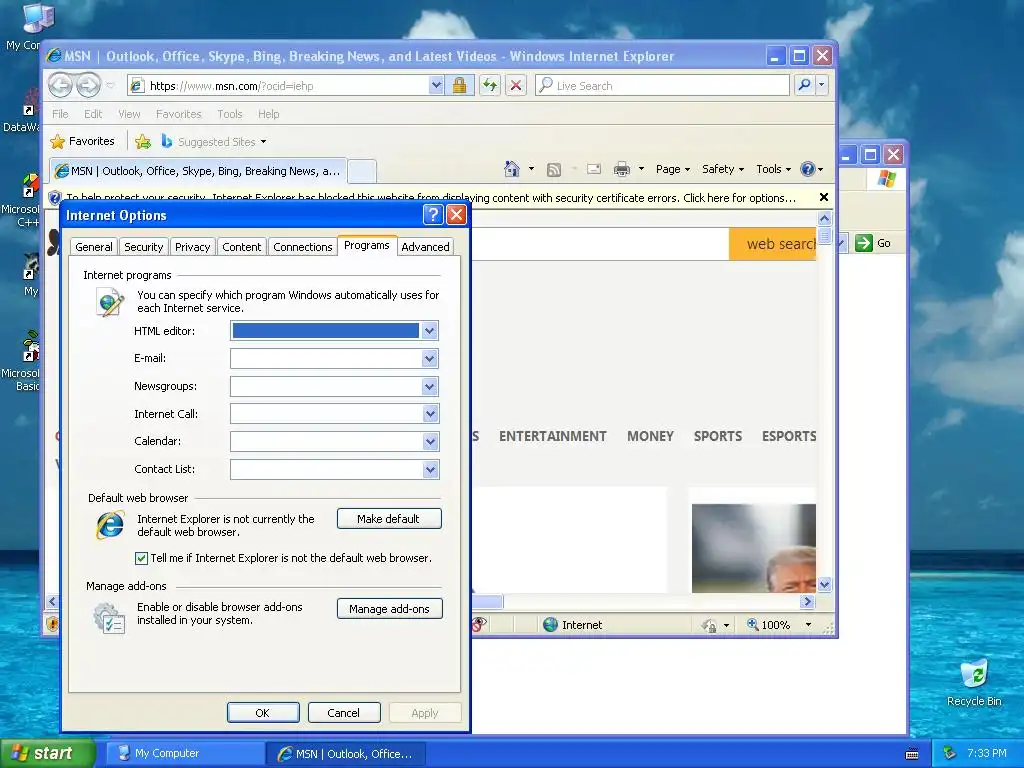1024x768 pixels.
Task: Click the Windows start button
Action: pos(46,753)
